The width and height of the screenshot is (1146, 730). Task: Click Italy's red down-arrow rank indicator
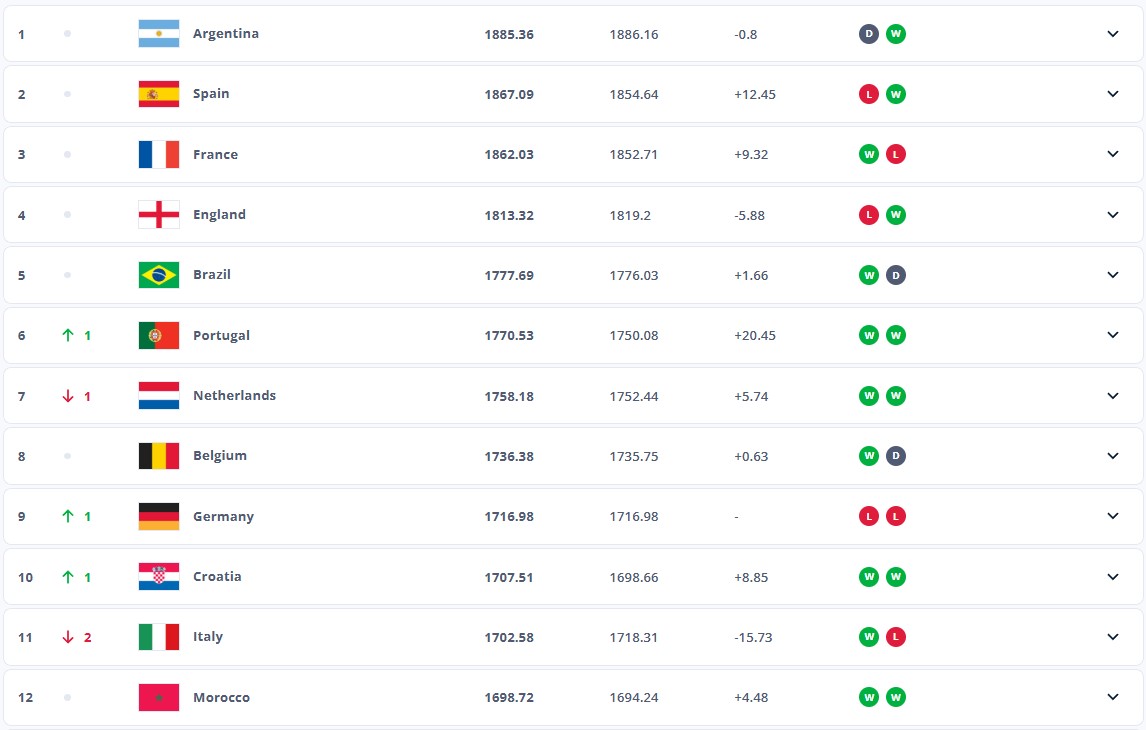[x=68, y=637]
